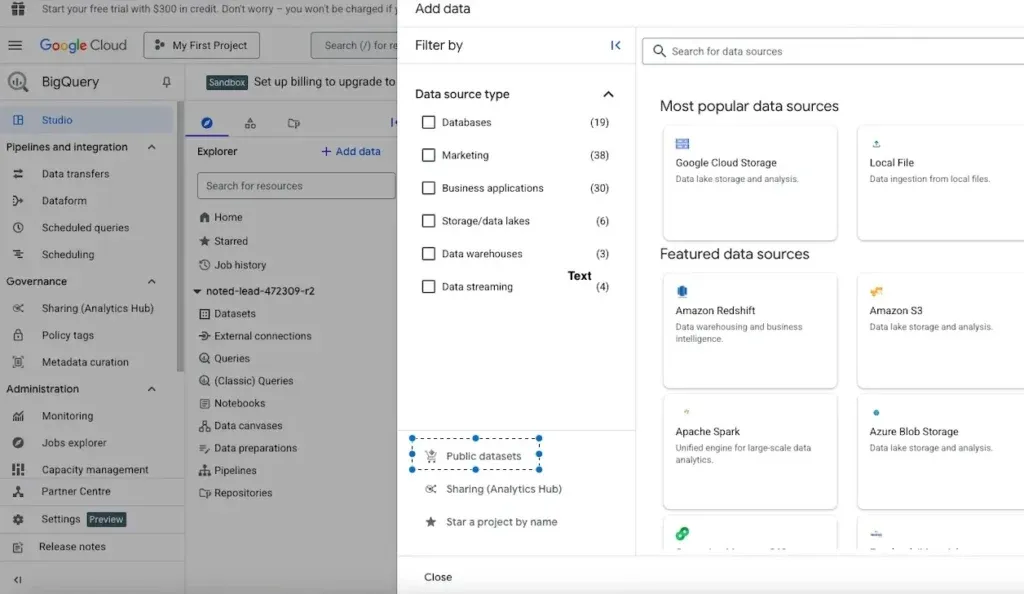Open Studio in the BigQuery sidebar
Viewport: 1024px width, 594px height.
coord(57,120)
